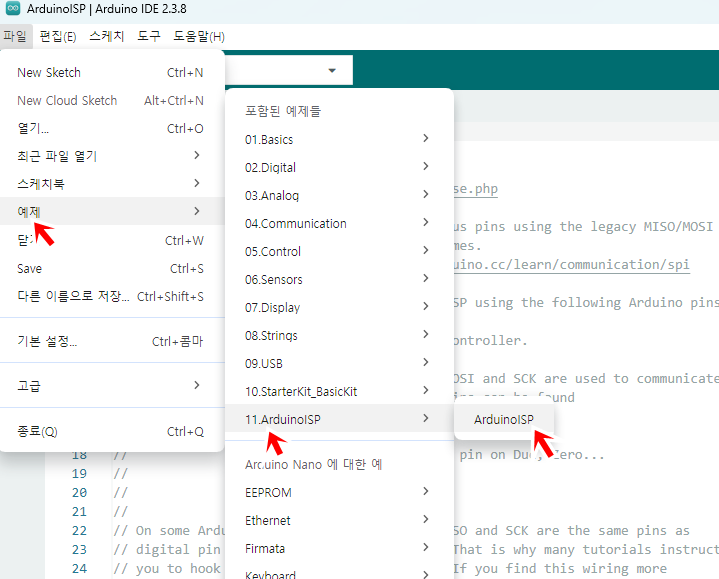Expand 고급 submenu

112,386
